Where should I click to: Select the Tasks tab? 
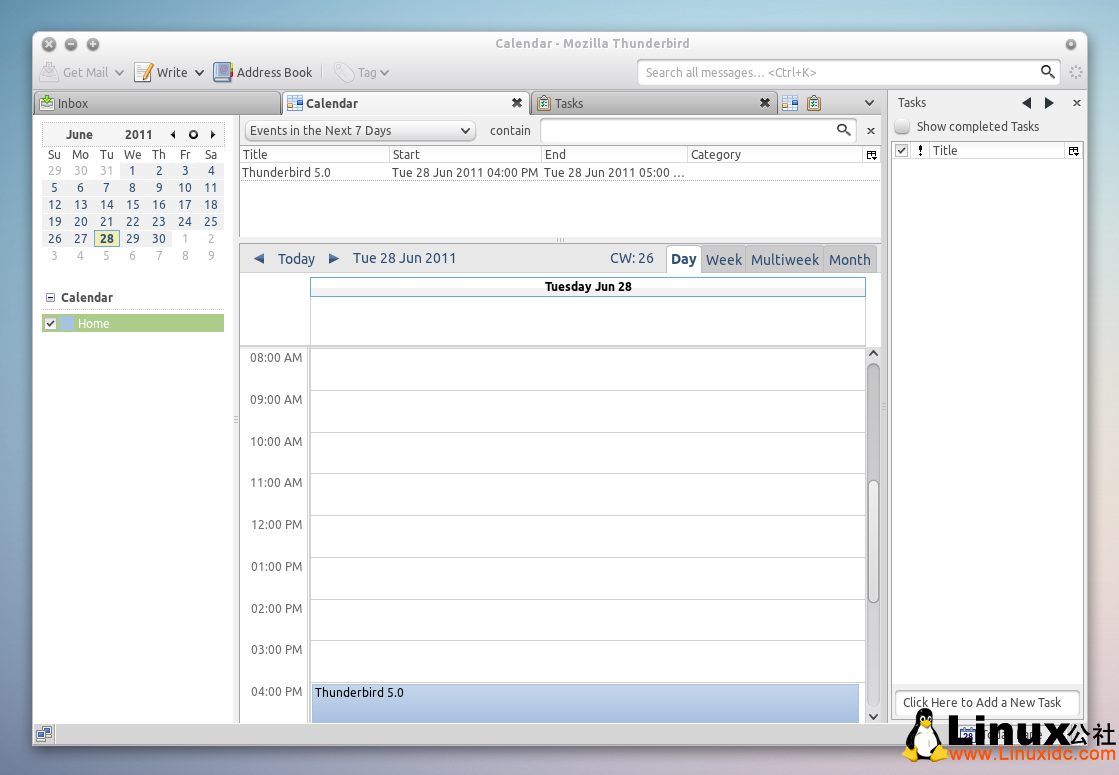tap(570, 103)
